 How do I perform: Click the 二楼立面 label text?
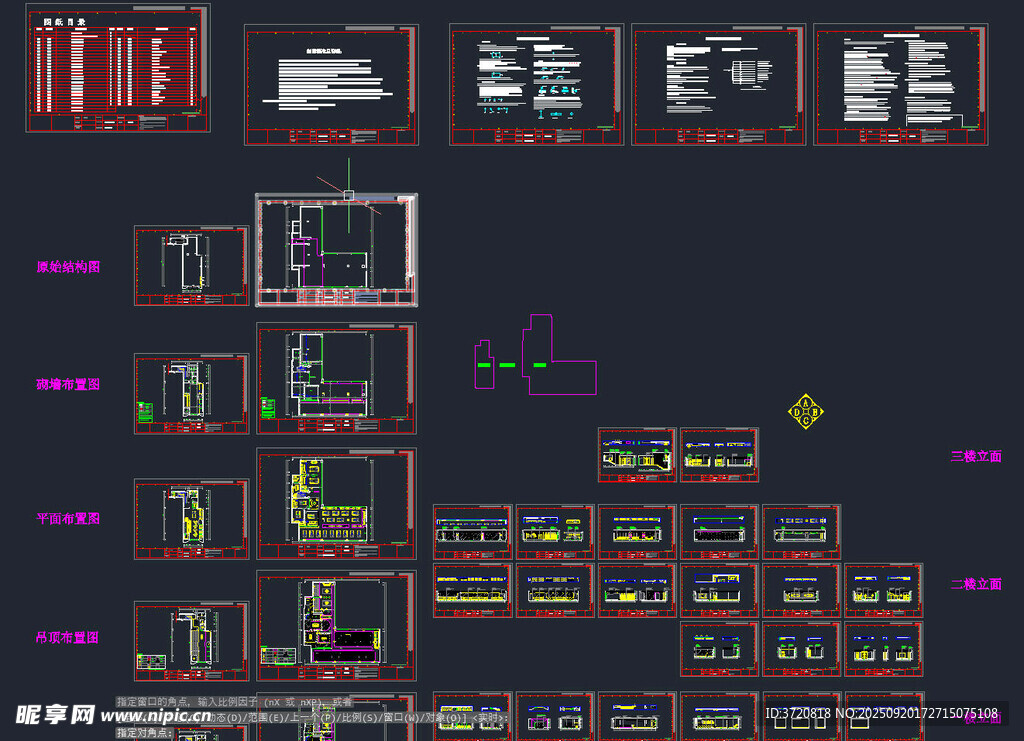click(976, 584)
